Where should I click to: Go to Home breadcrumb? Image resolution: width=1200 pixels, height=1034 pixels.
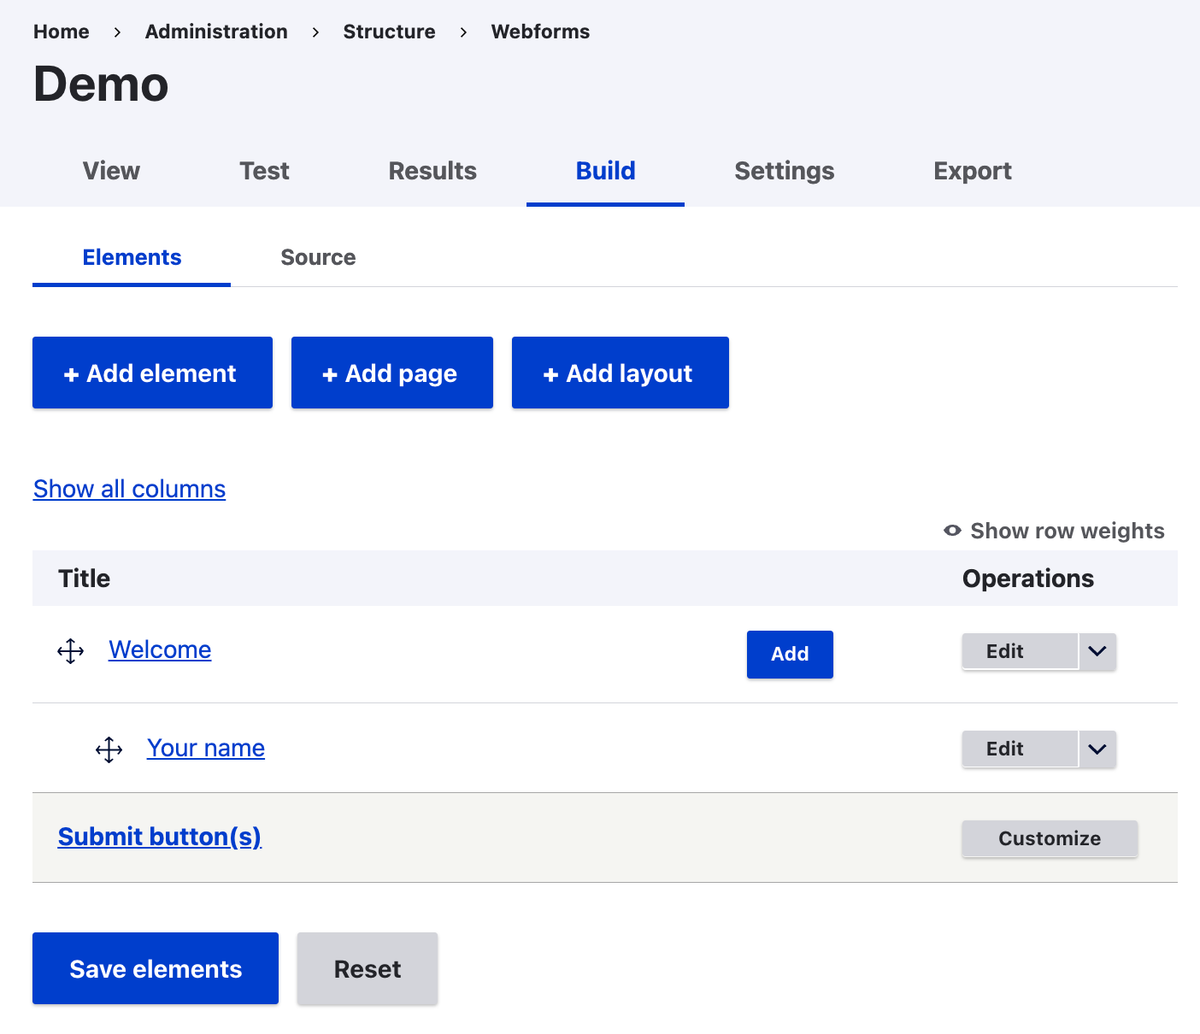click(x=61, y=31)
